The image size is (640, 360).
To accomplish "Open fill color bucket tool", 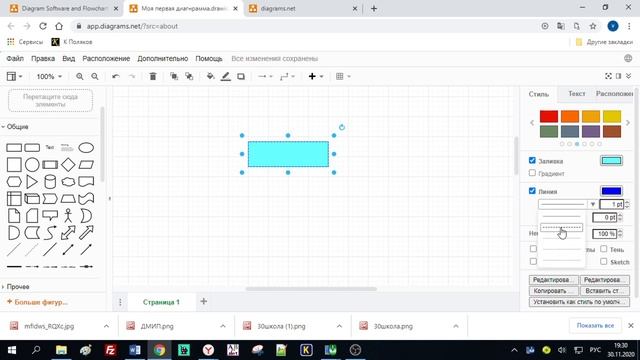I will pos(210,76).
